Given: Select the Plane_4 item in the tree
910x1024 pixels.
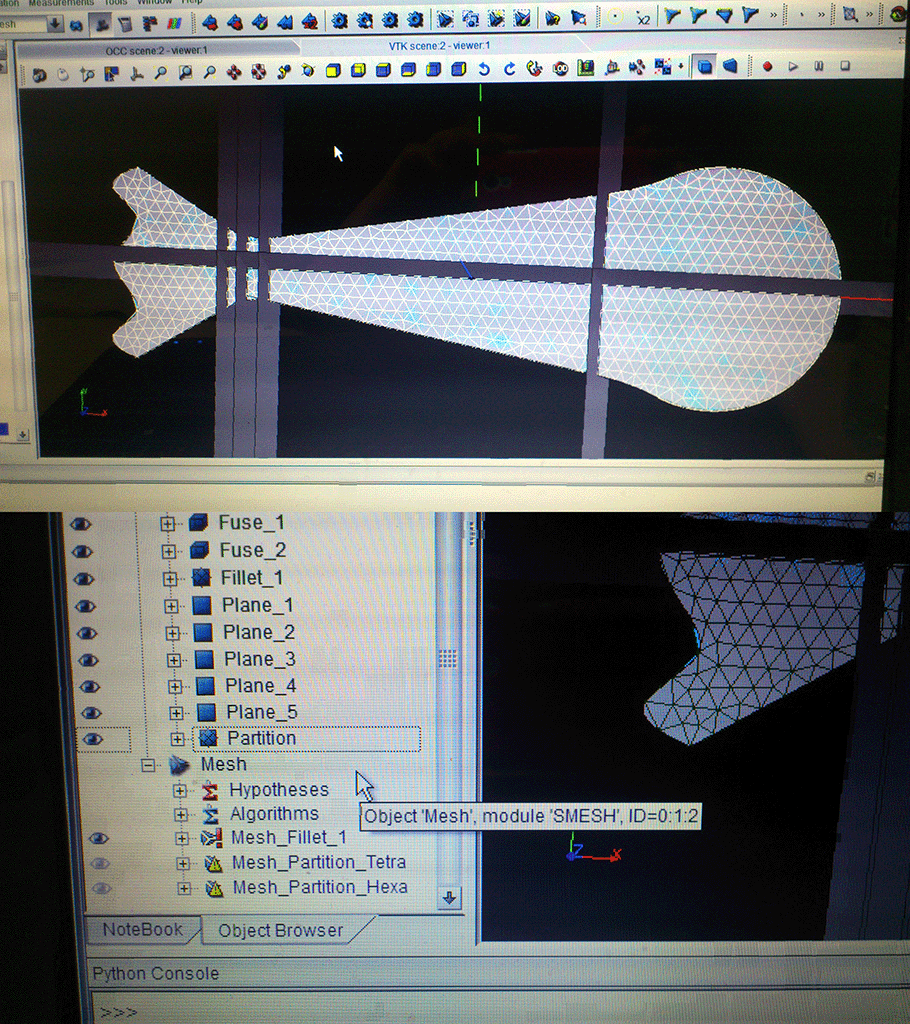Looking at the screenshot, I should [261, 686].
